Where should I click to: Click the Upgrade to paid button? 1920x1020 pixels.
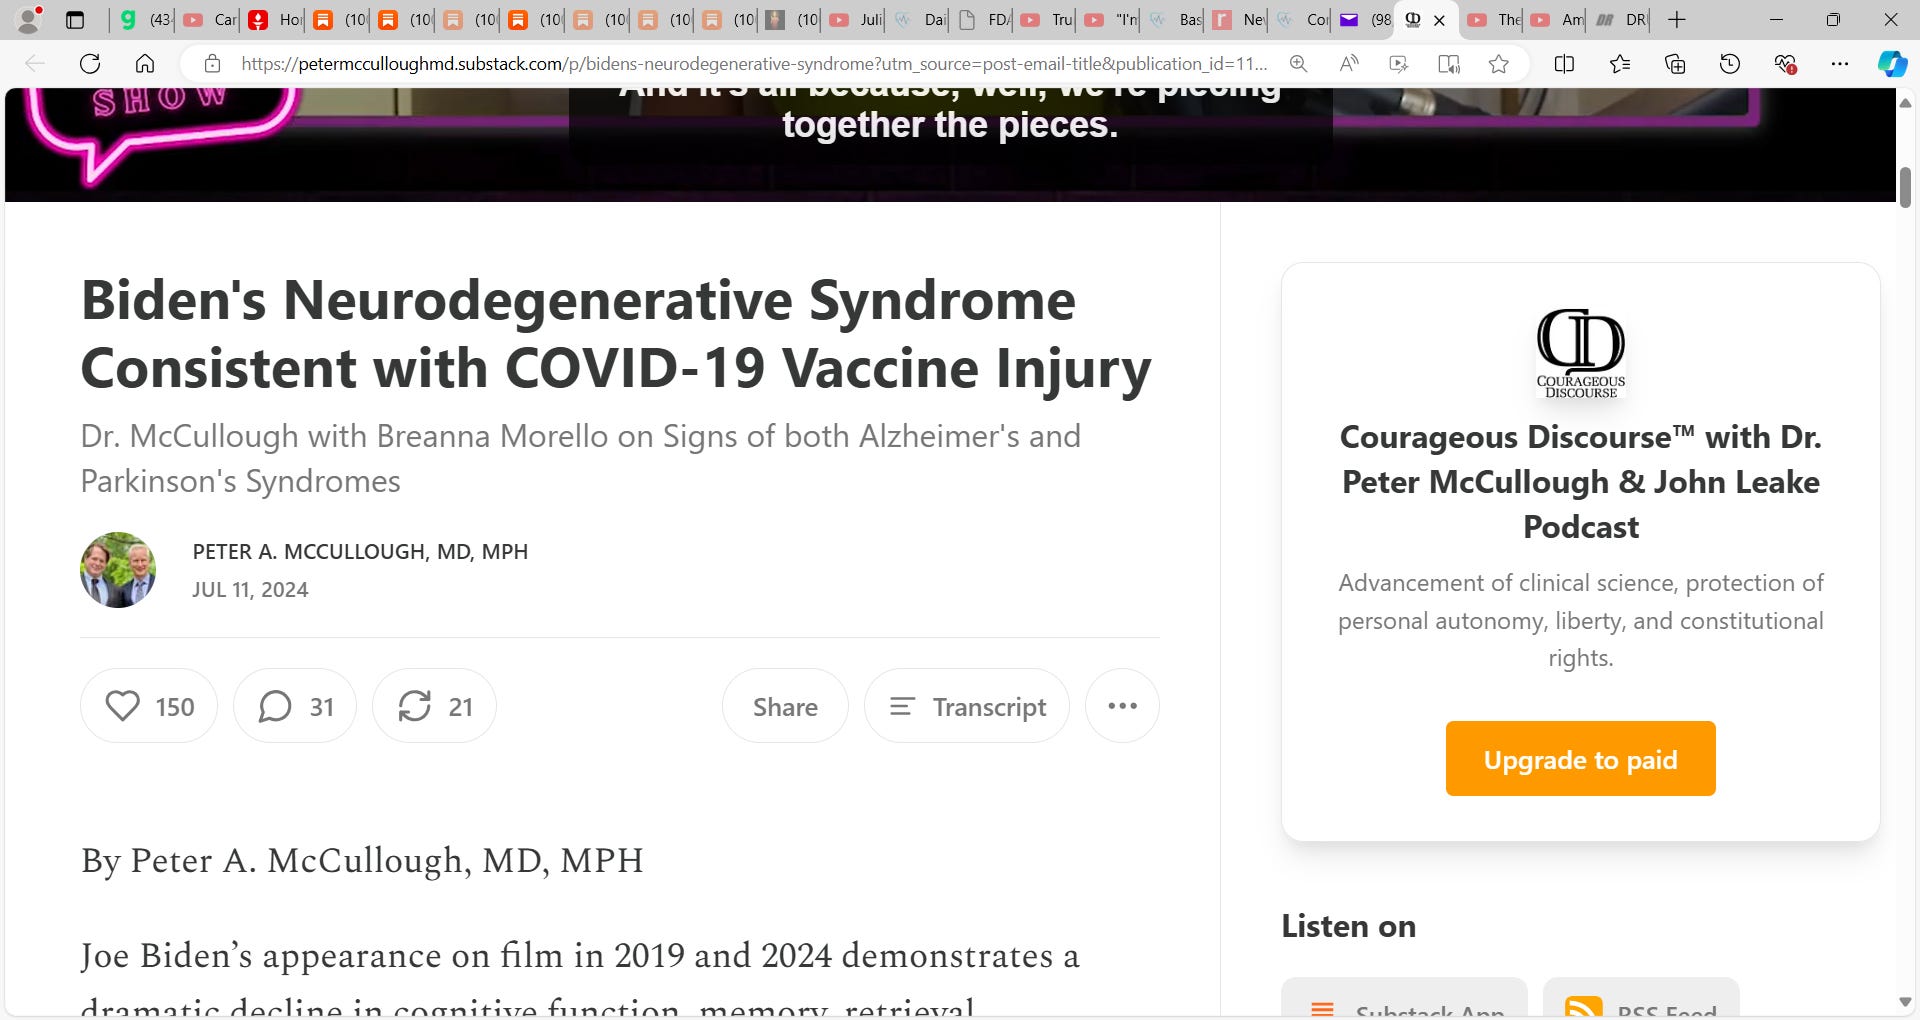(x=1580, y=759)
